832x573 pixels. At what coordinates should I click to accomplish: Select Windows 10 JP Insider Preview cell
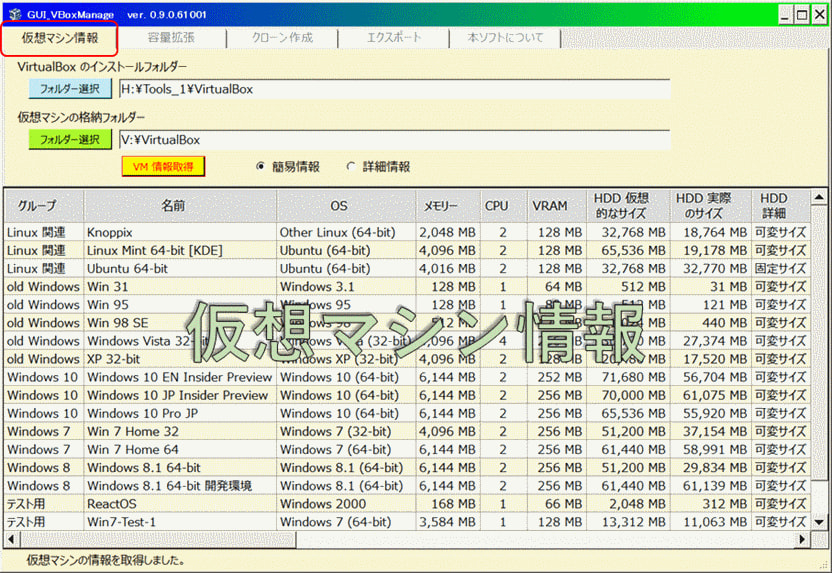point(180,395)
